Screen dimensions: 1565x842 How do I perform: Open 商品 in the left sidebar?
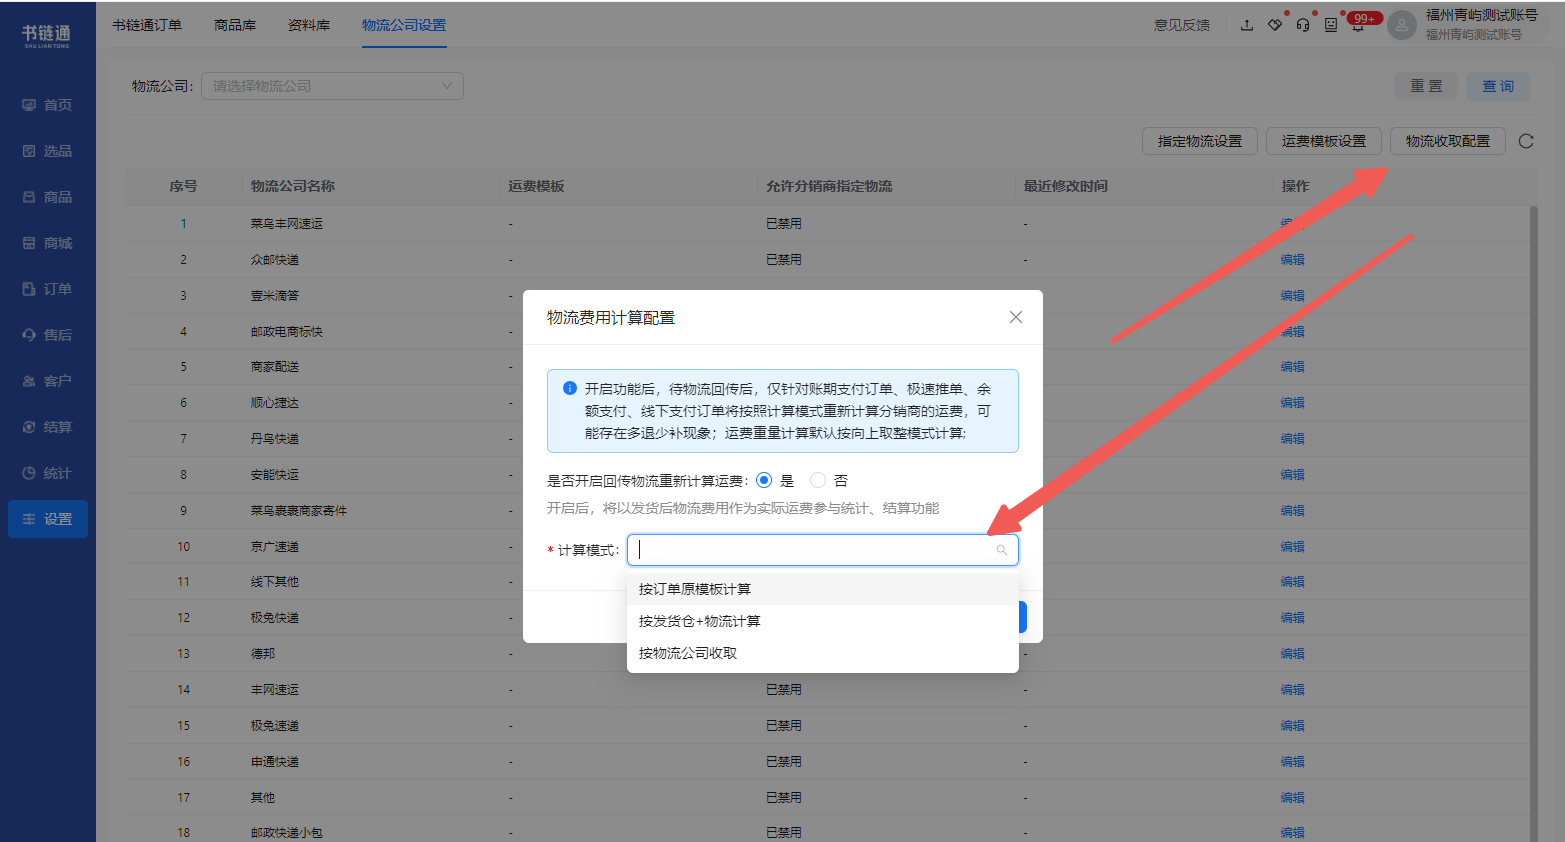[x=47, y=197]
